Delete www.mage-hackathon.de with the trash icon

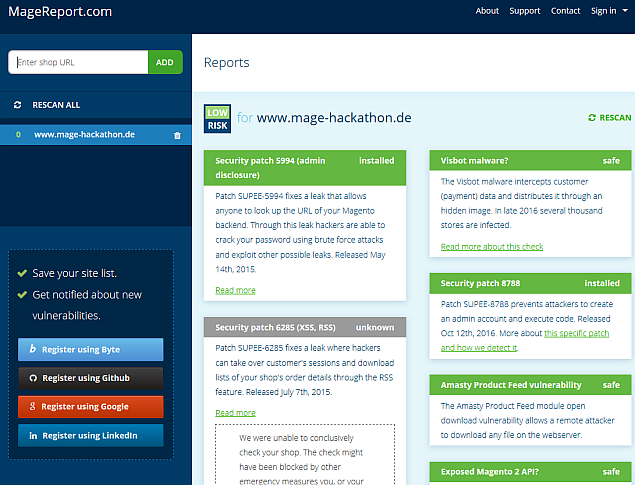click(177, 135)
